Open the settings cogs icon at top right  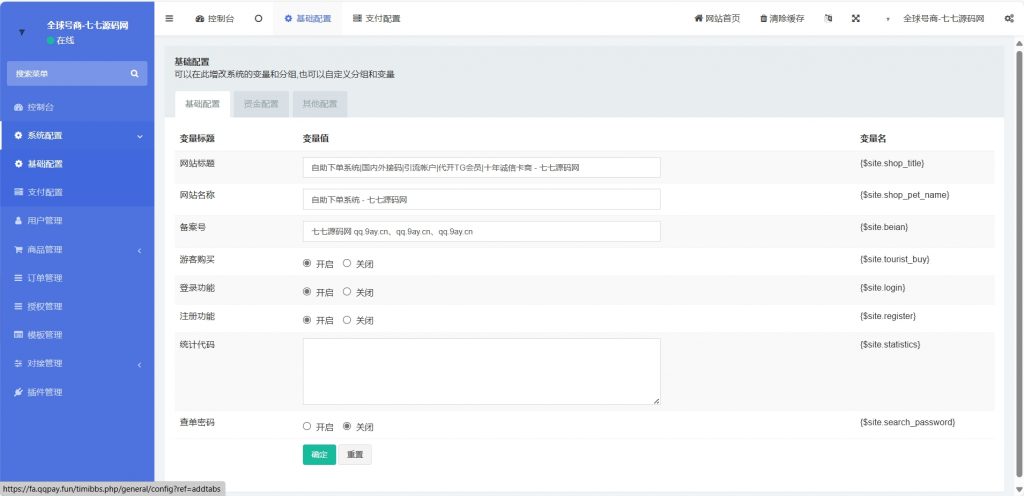coord(1009,19)
